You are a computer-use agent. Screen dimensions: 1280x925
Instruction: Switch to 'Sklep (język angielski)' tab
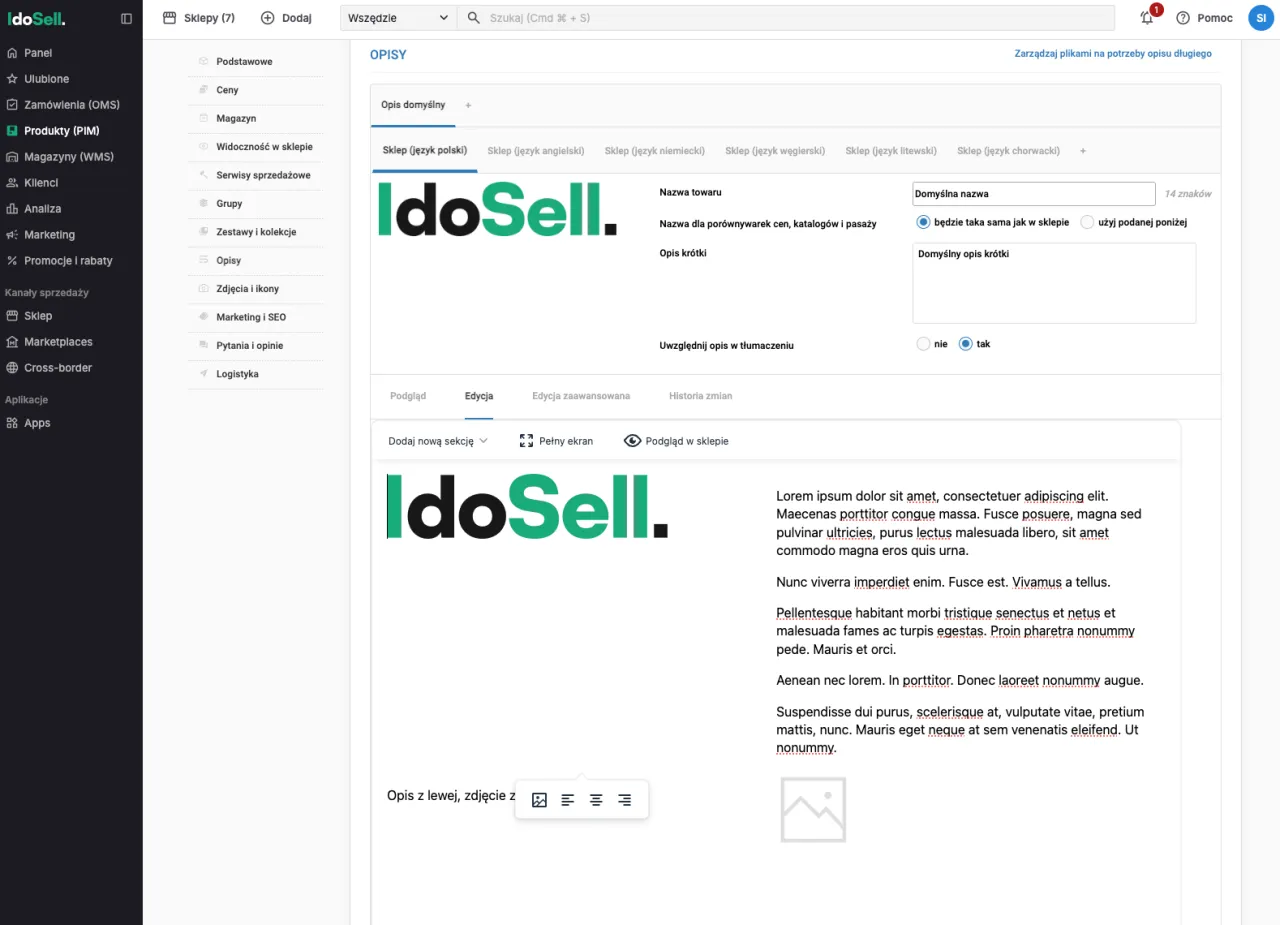coord(535,151)
